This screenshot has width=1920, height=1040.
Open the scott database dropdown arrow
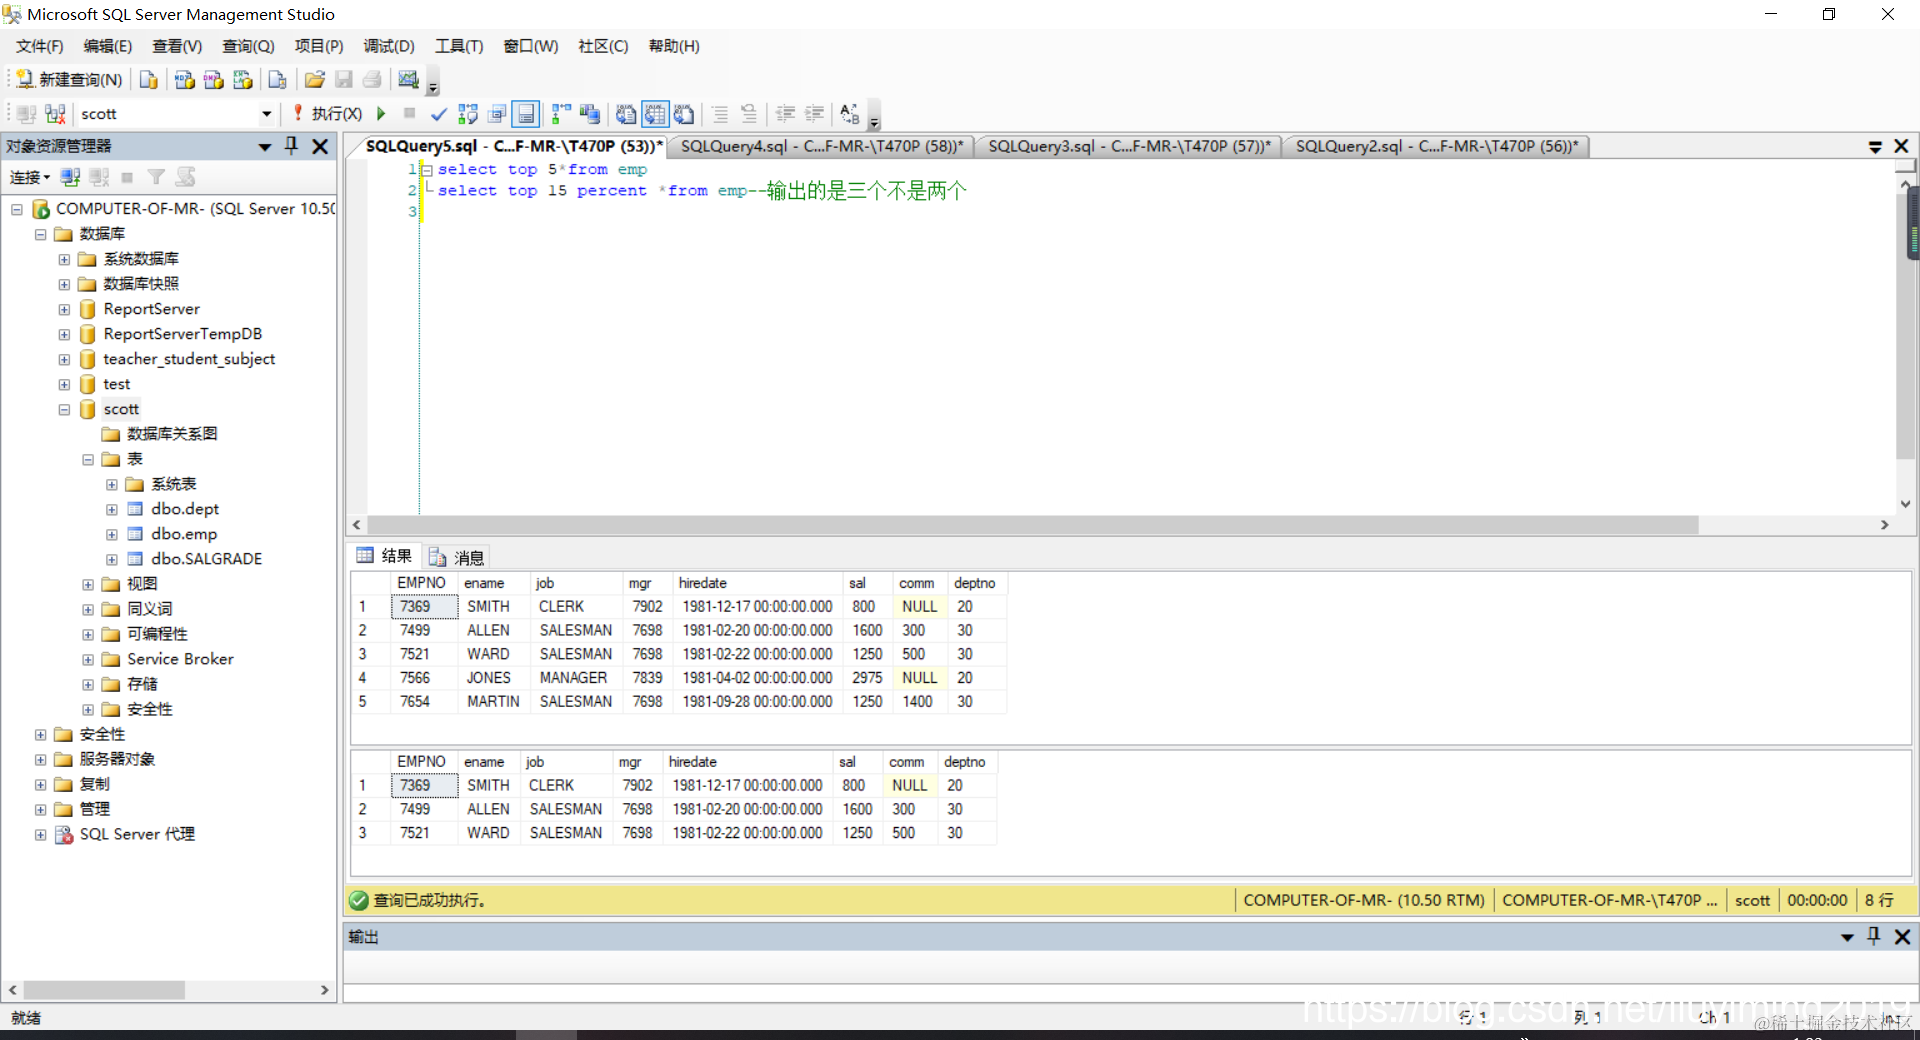266,114
